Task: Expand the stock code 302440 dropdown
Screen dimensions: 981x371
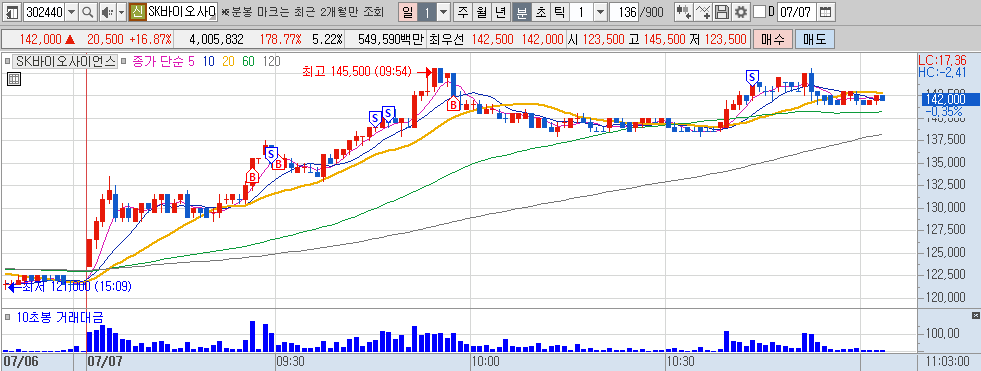Action: (x=71, y=12)
